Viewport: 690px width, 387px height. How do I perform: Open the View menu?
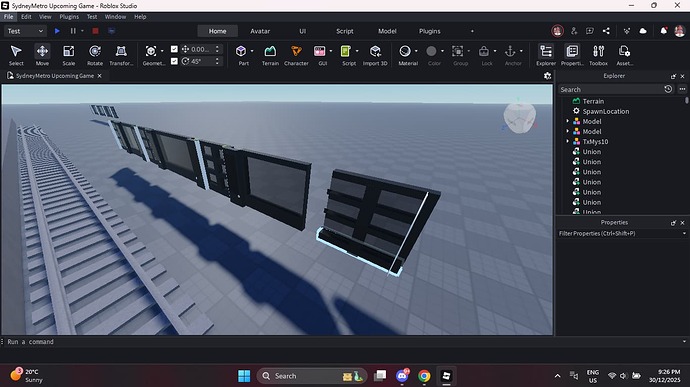[x=45, y=17]
